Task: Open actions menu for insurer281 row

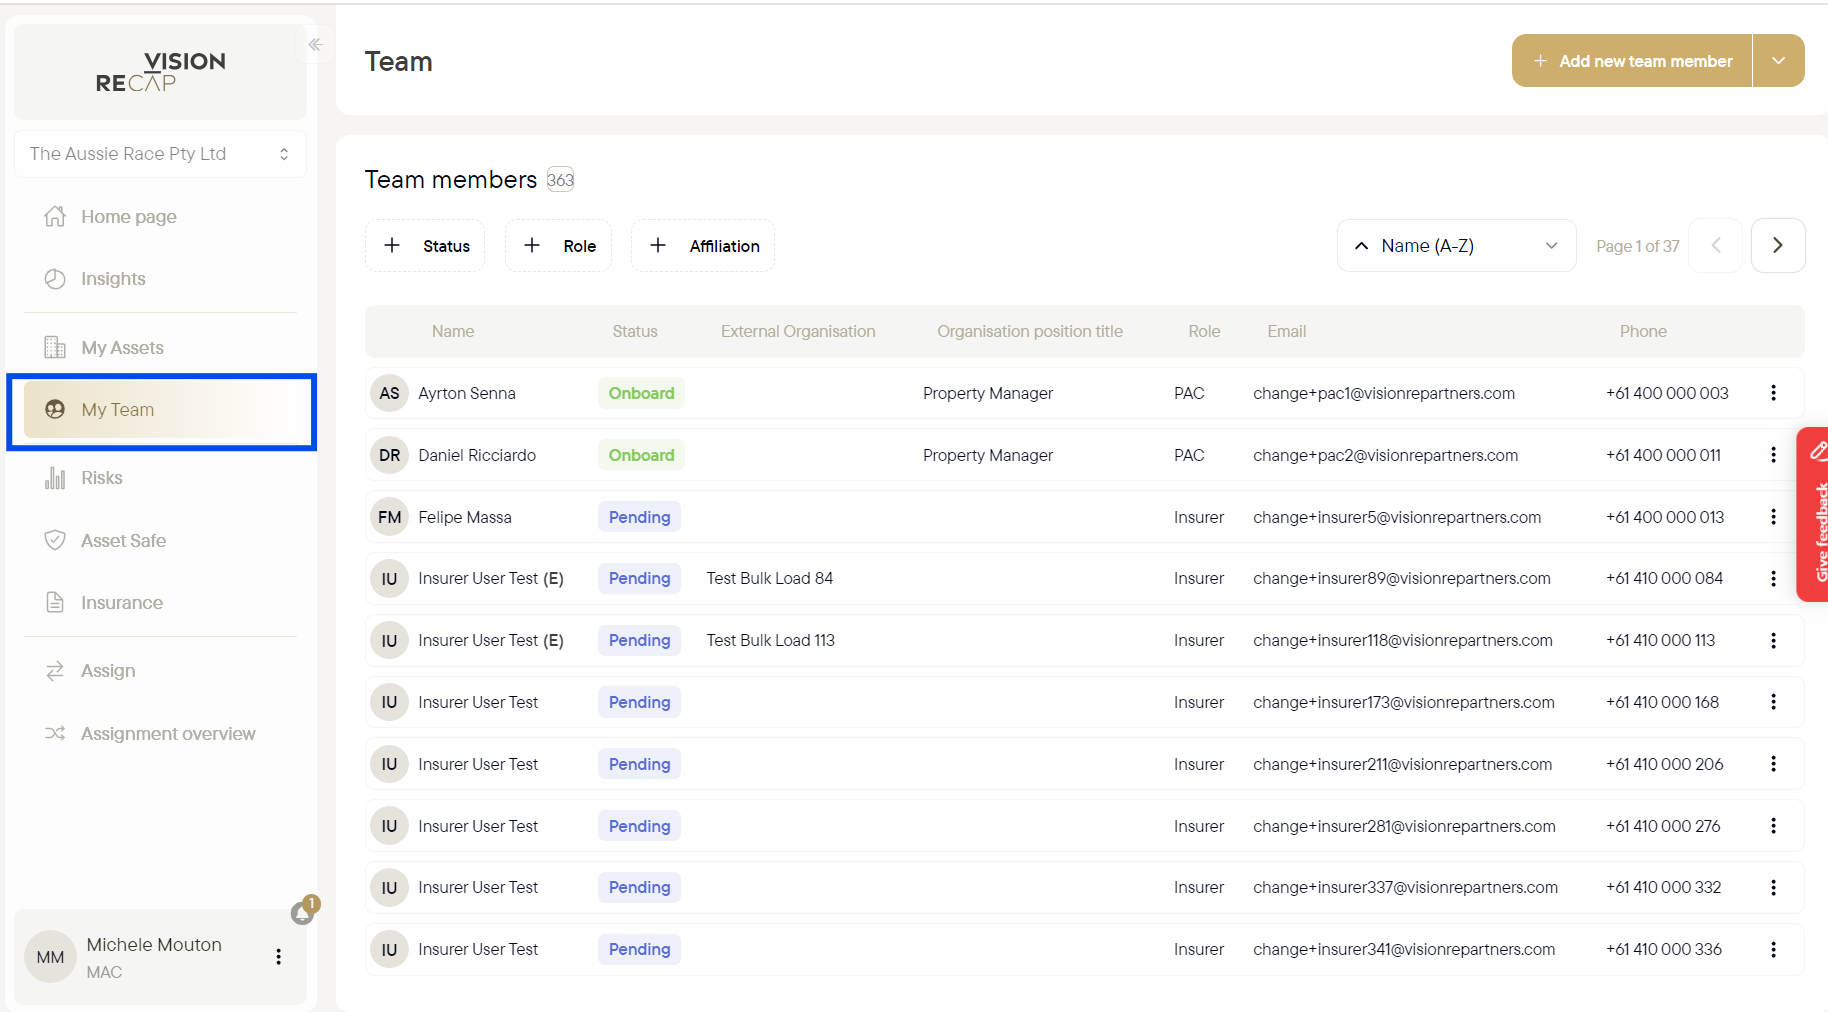Action: pos(1773,826)
